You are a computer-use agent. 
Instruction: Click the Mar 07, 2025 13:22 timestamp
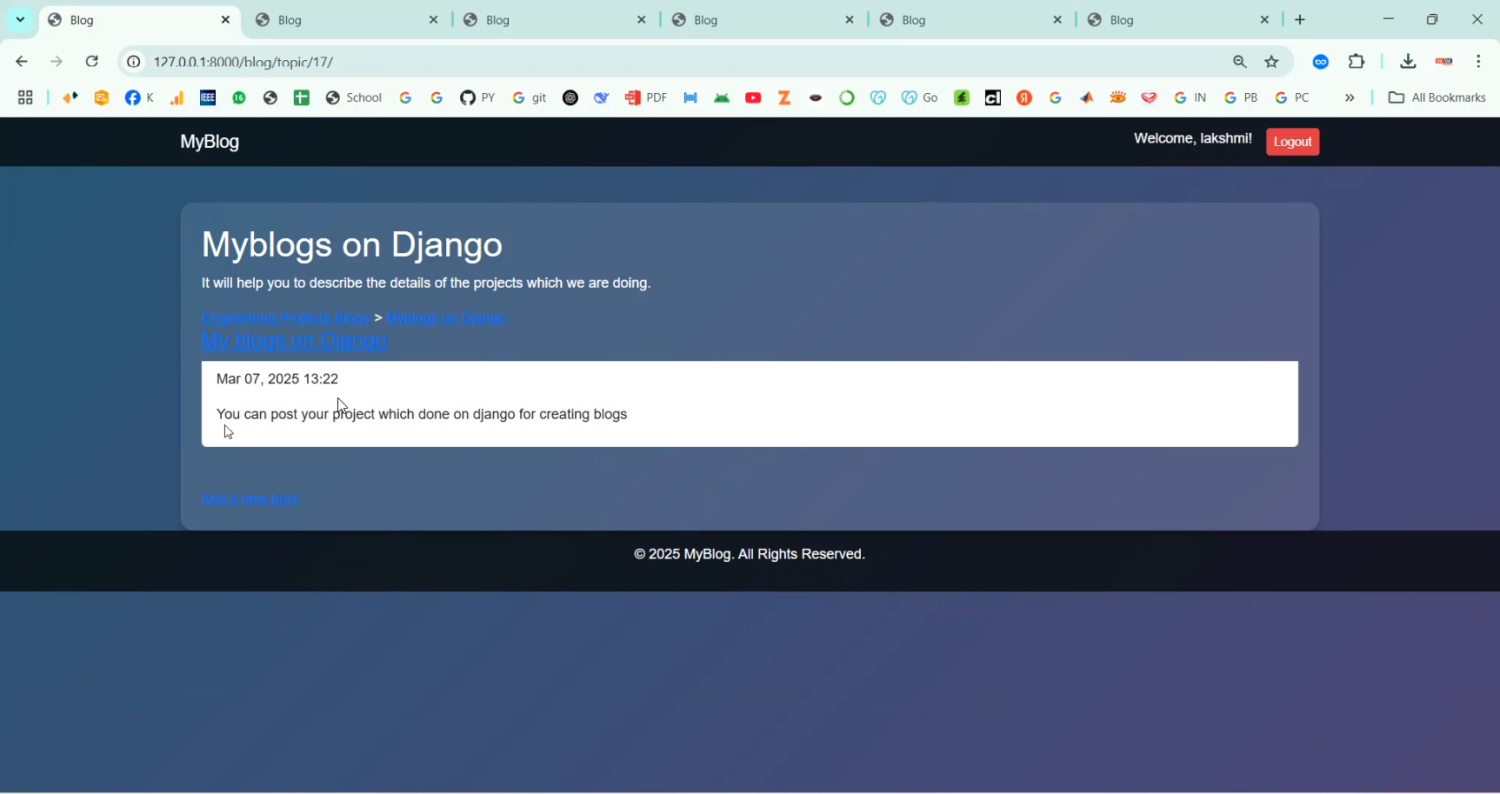click(277, 379)
